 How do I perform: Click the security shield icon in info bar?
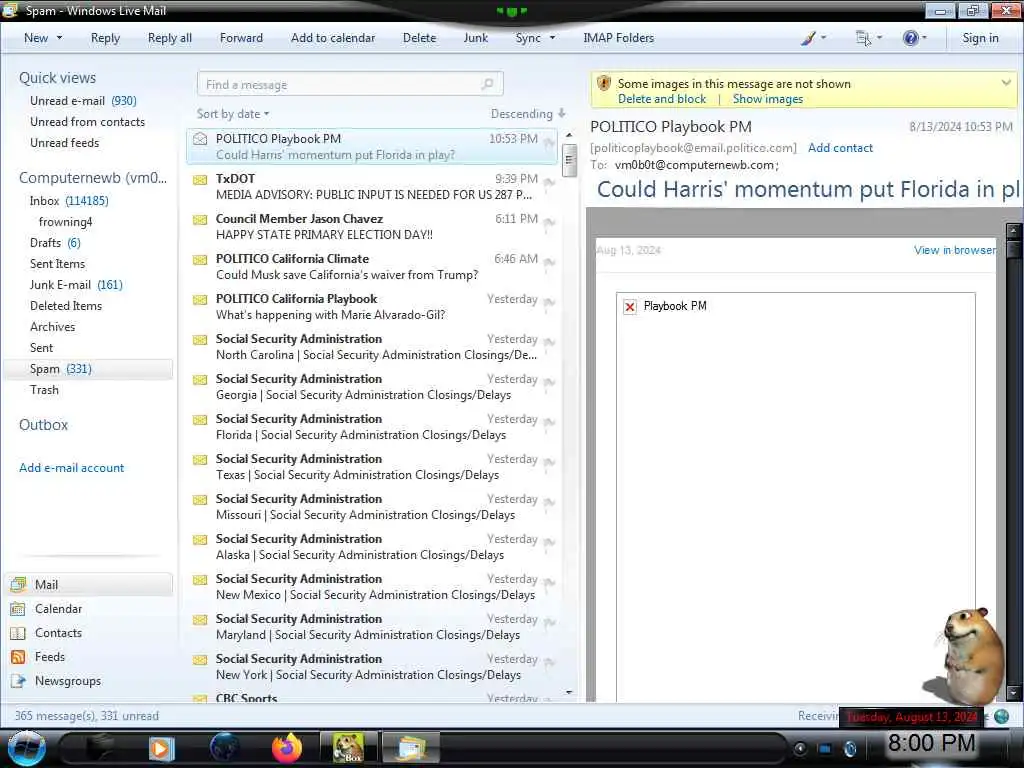pyautogui.click(x=604, y=84)
